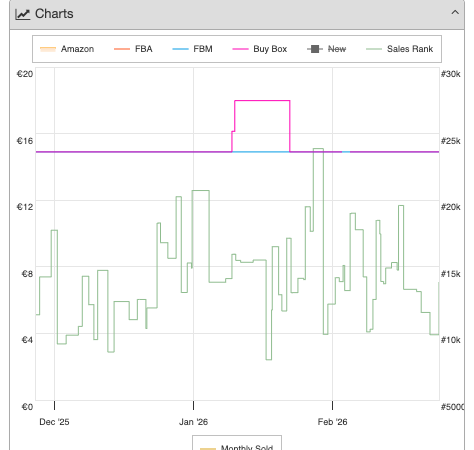Image resolution: width=474 pixels, height=450 pixels.
Task: Click the €8 price axis label
Action: 27,274
